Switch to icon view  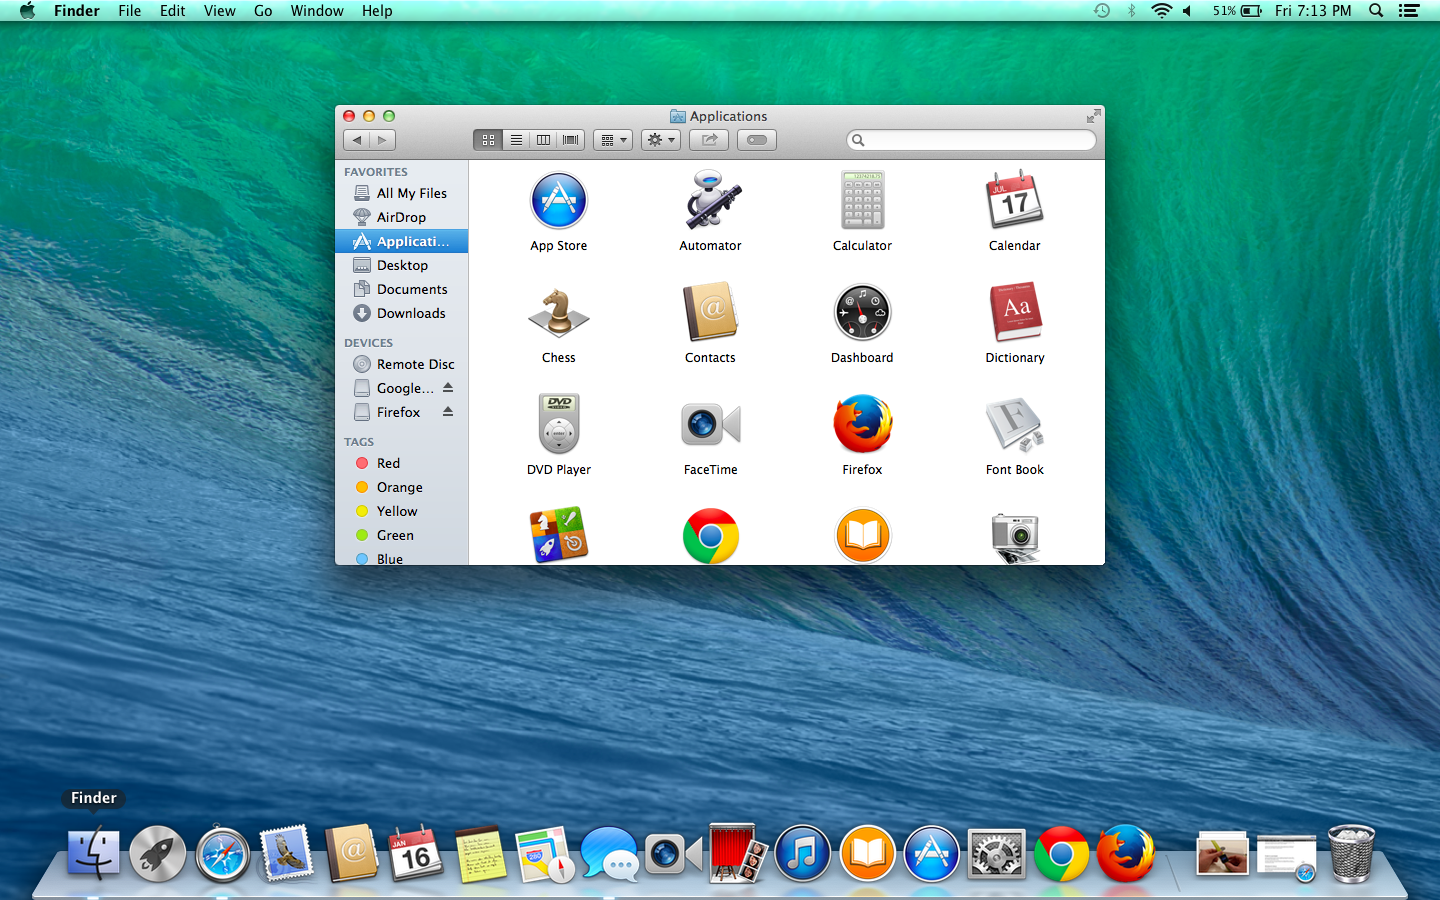coord(488,140)
